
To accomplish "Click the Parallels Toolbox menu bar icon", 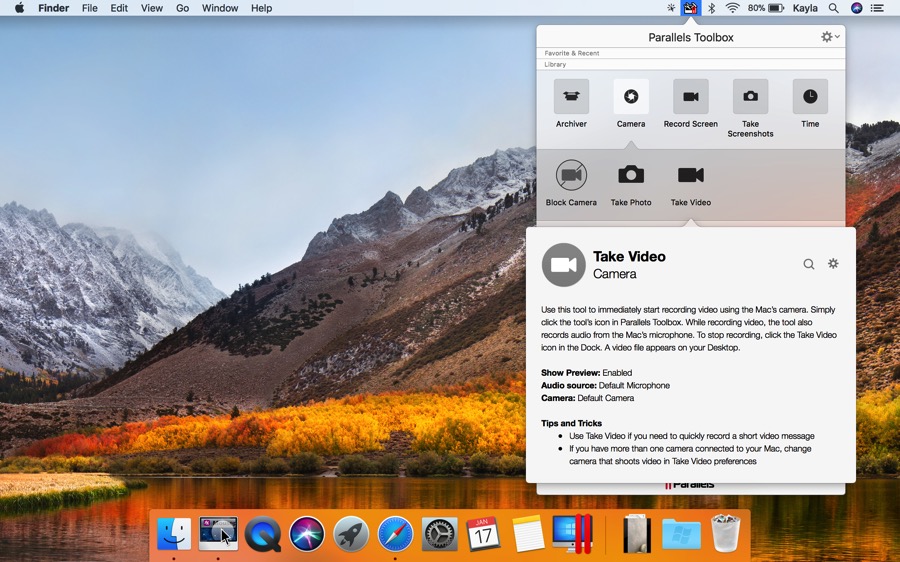I will [x=690, y=8].
